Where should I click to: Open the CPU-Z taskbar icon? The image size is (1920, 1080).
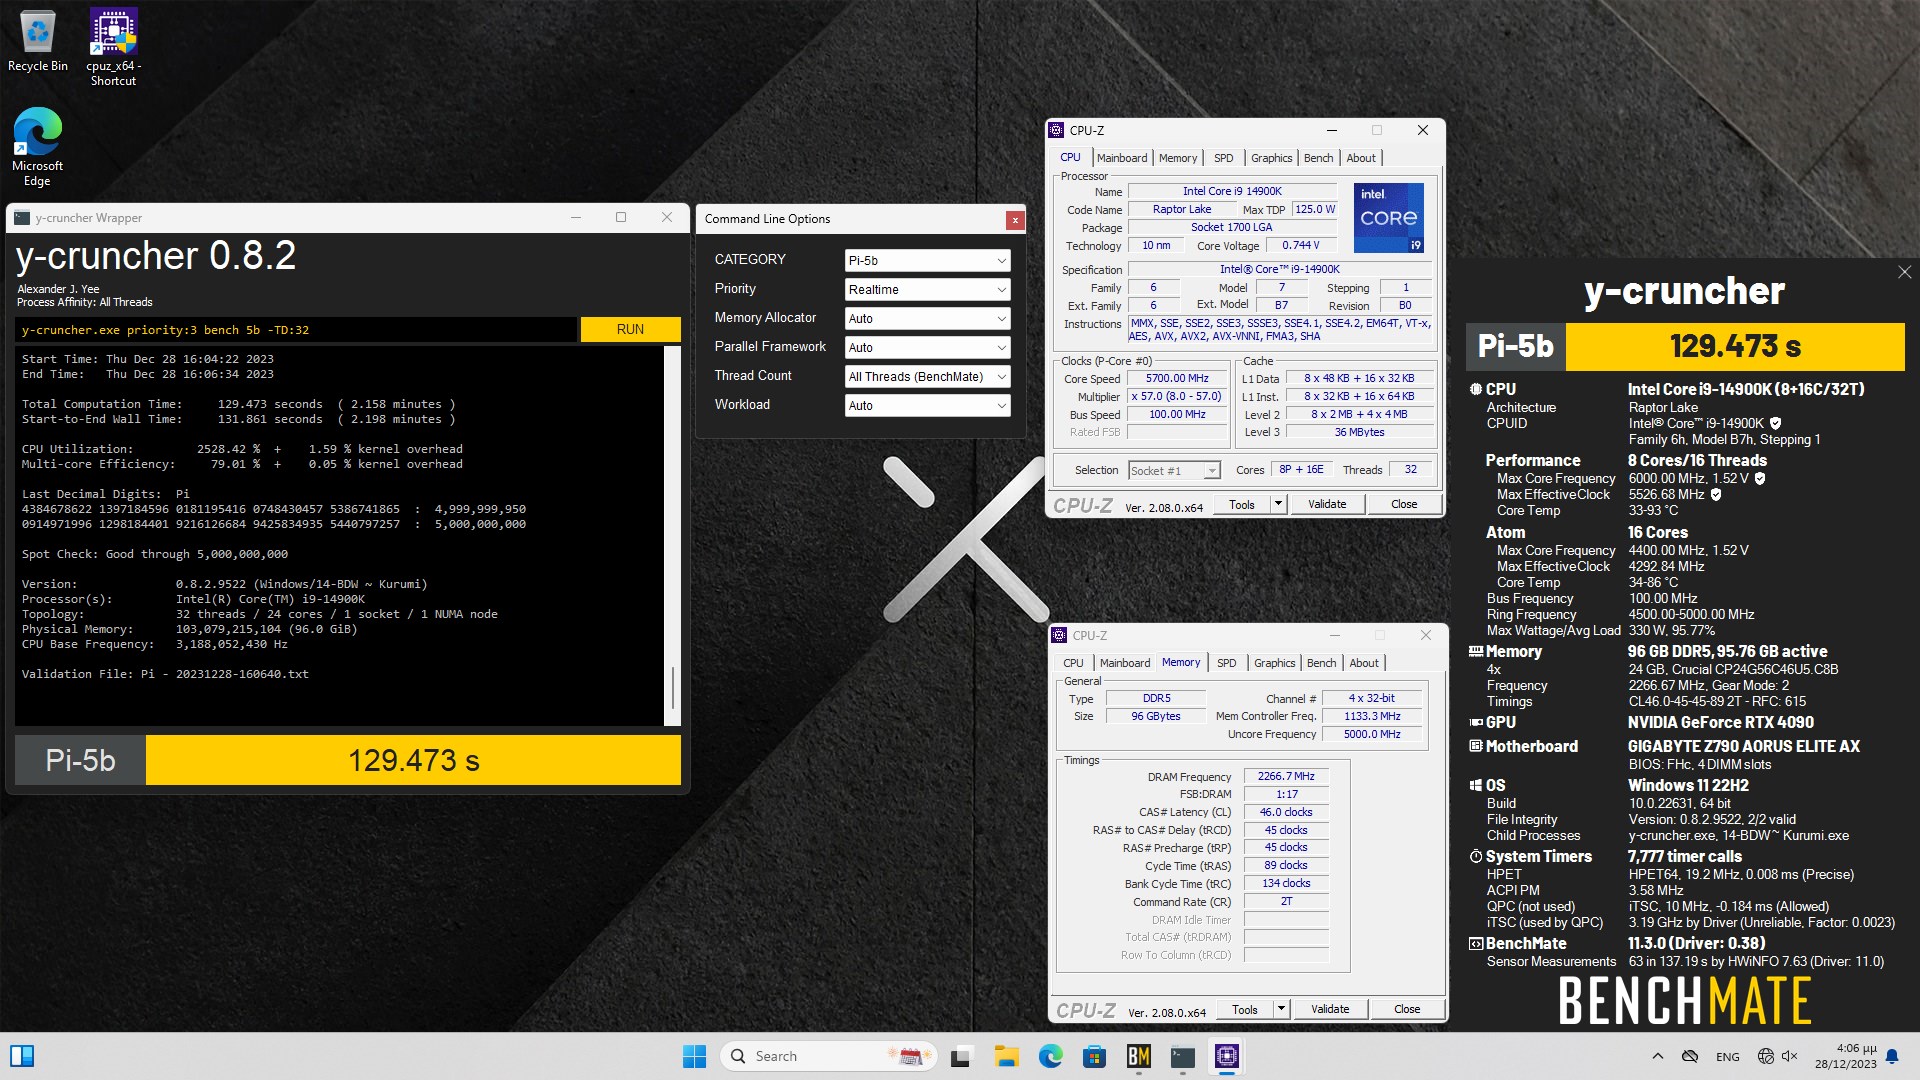pos(1227,1056)
